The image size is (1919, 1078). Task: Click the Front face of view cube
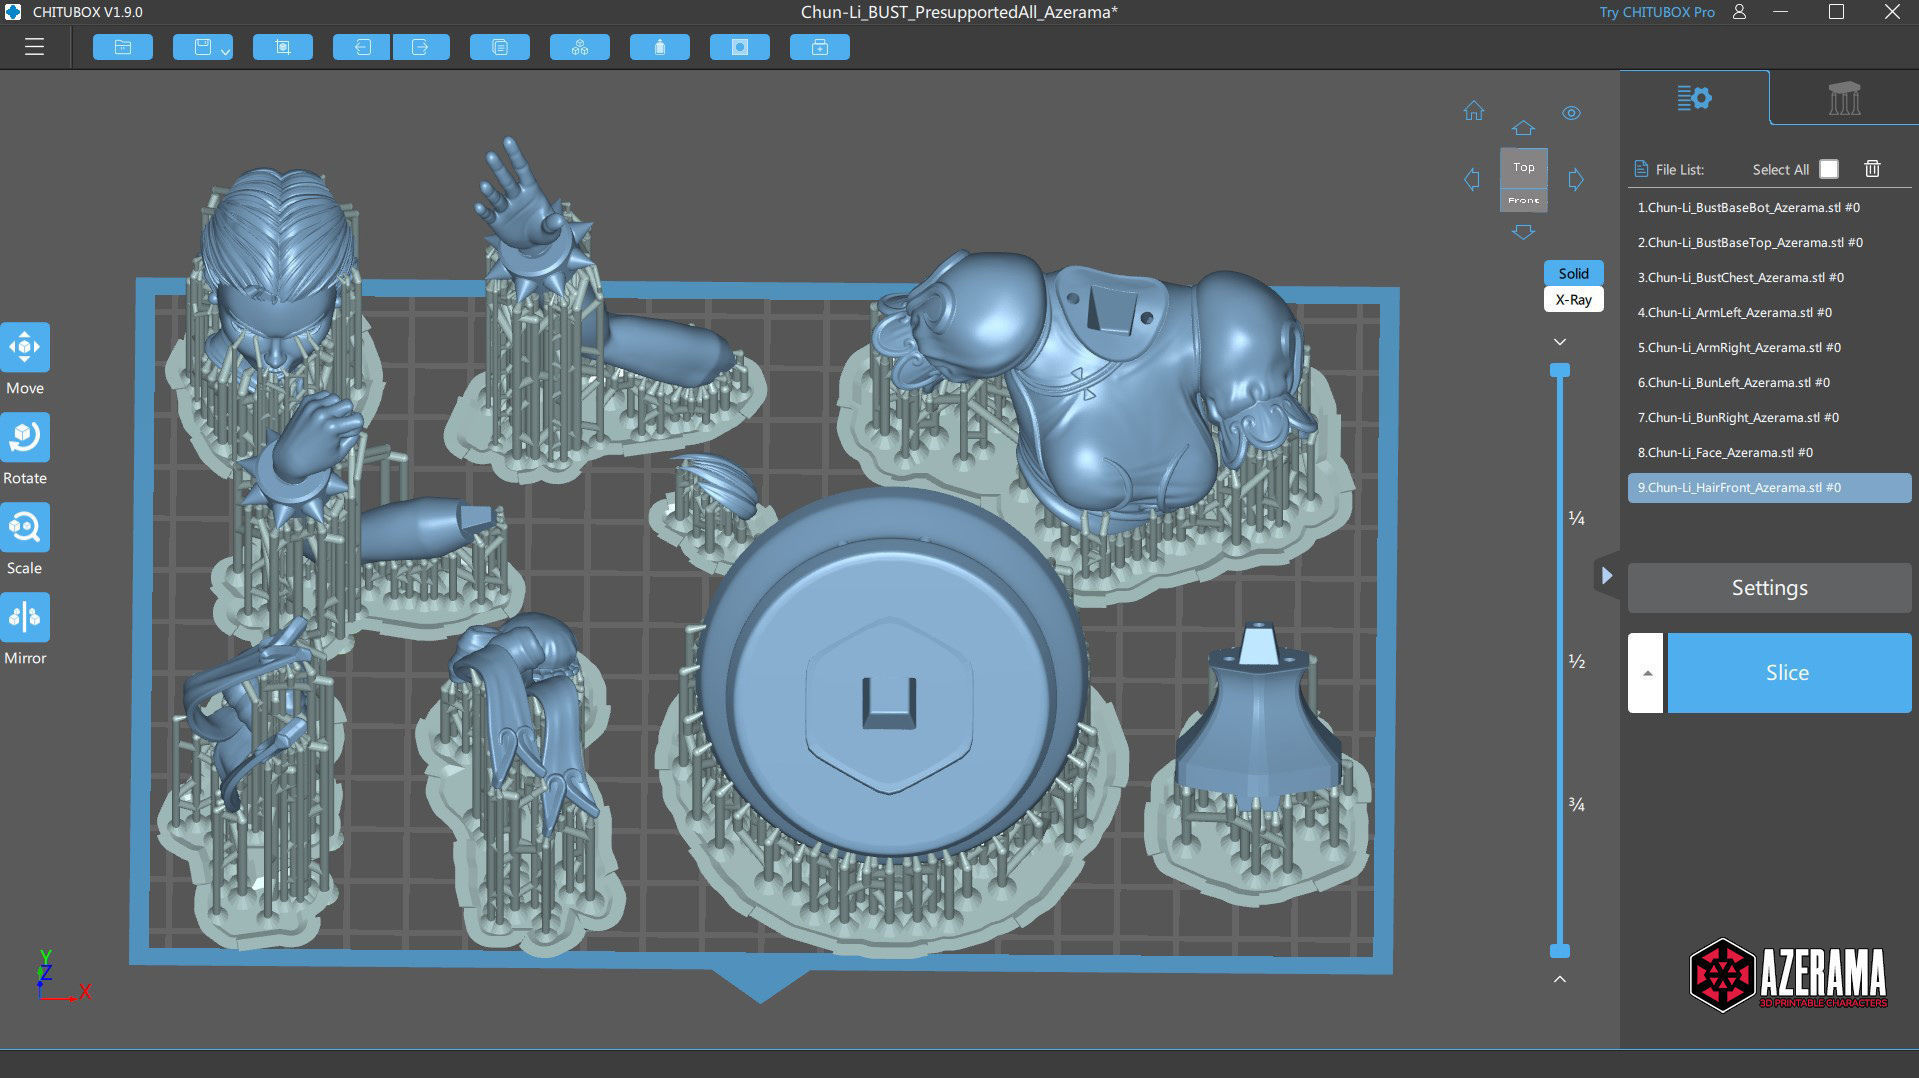point(1524,200)
